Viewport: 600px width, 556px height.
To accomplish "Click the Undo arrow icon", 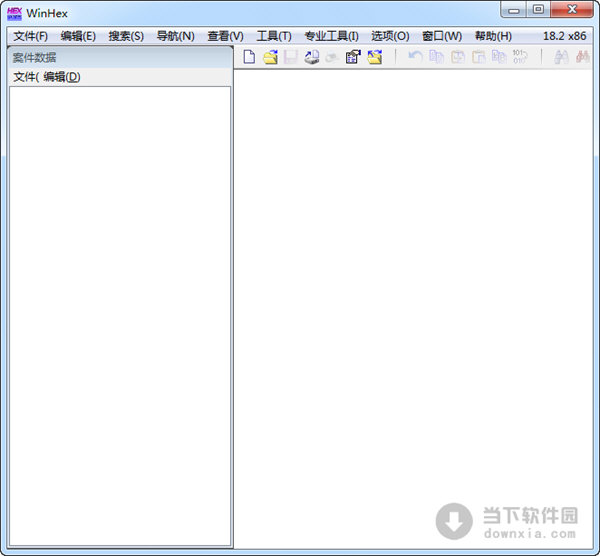I will coord(415,57).
